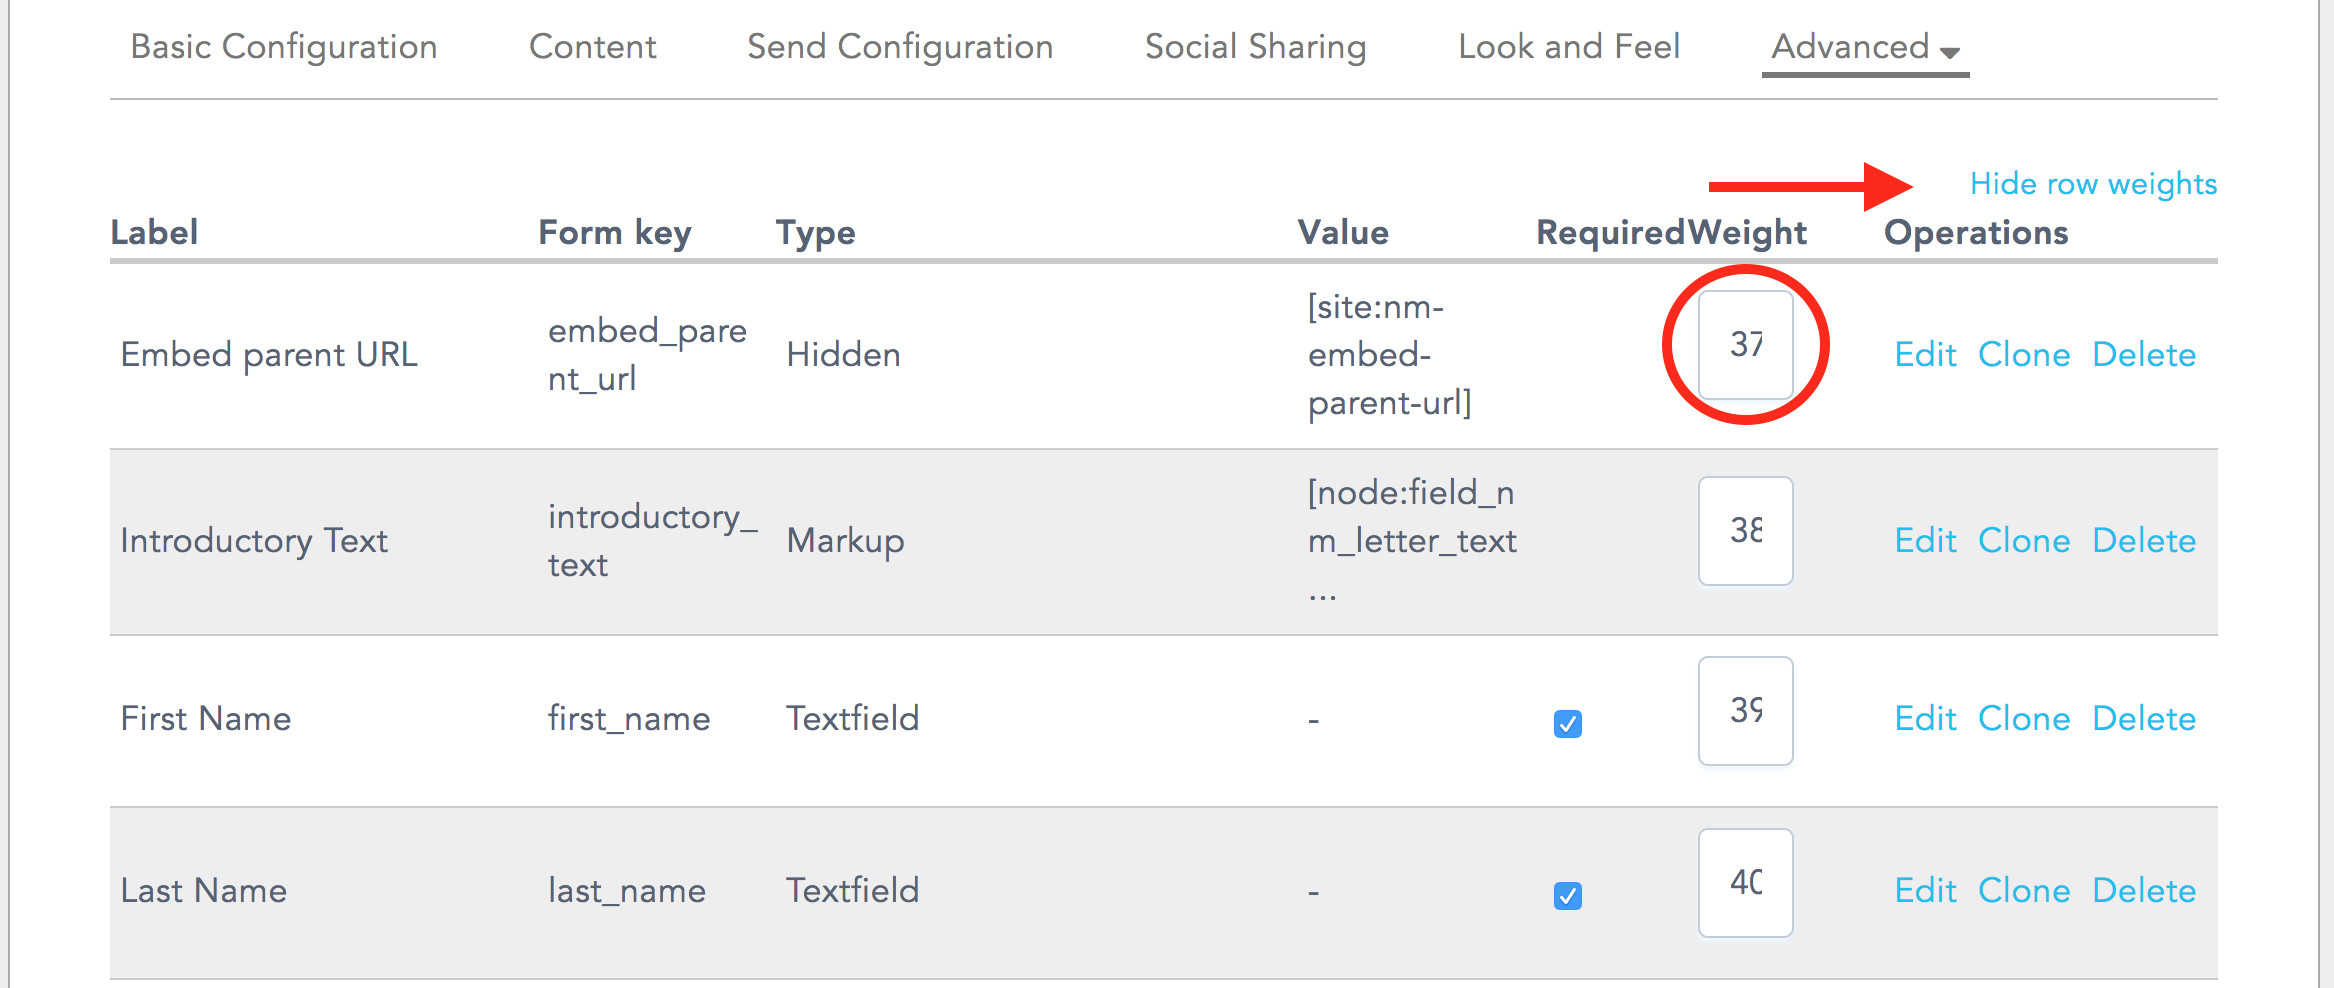Disable the Required checkbox for Last Name
The image size is (2334, 988).
tap(1567, 895)
